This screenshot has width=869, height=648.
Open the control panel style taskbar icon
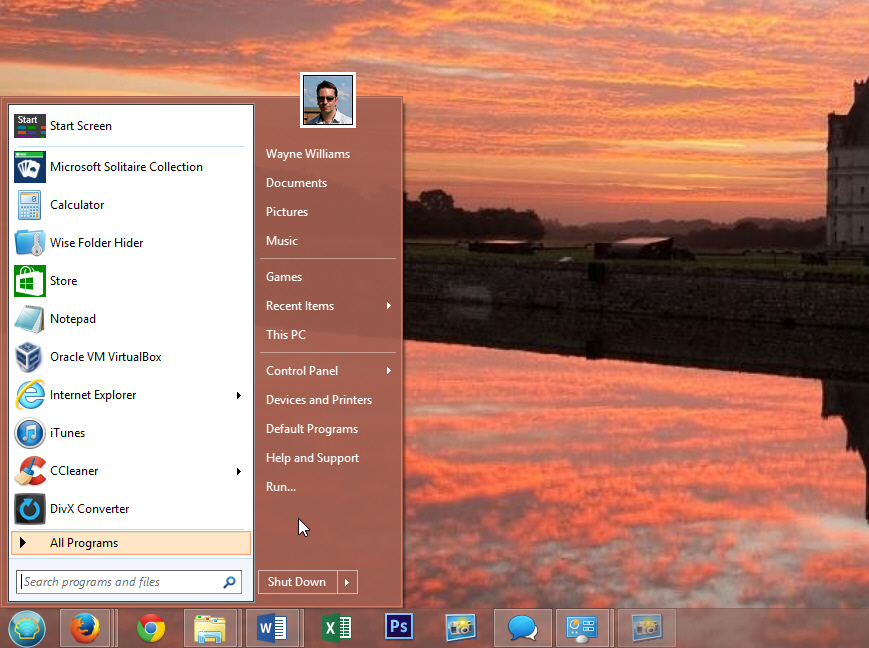[581, 629]
